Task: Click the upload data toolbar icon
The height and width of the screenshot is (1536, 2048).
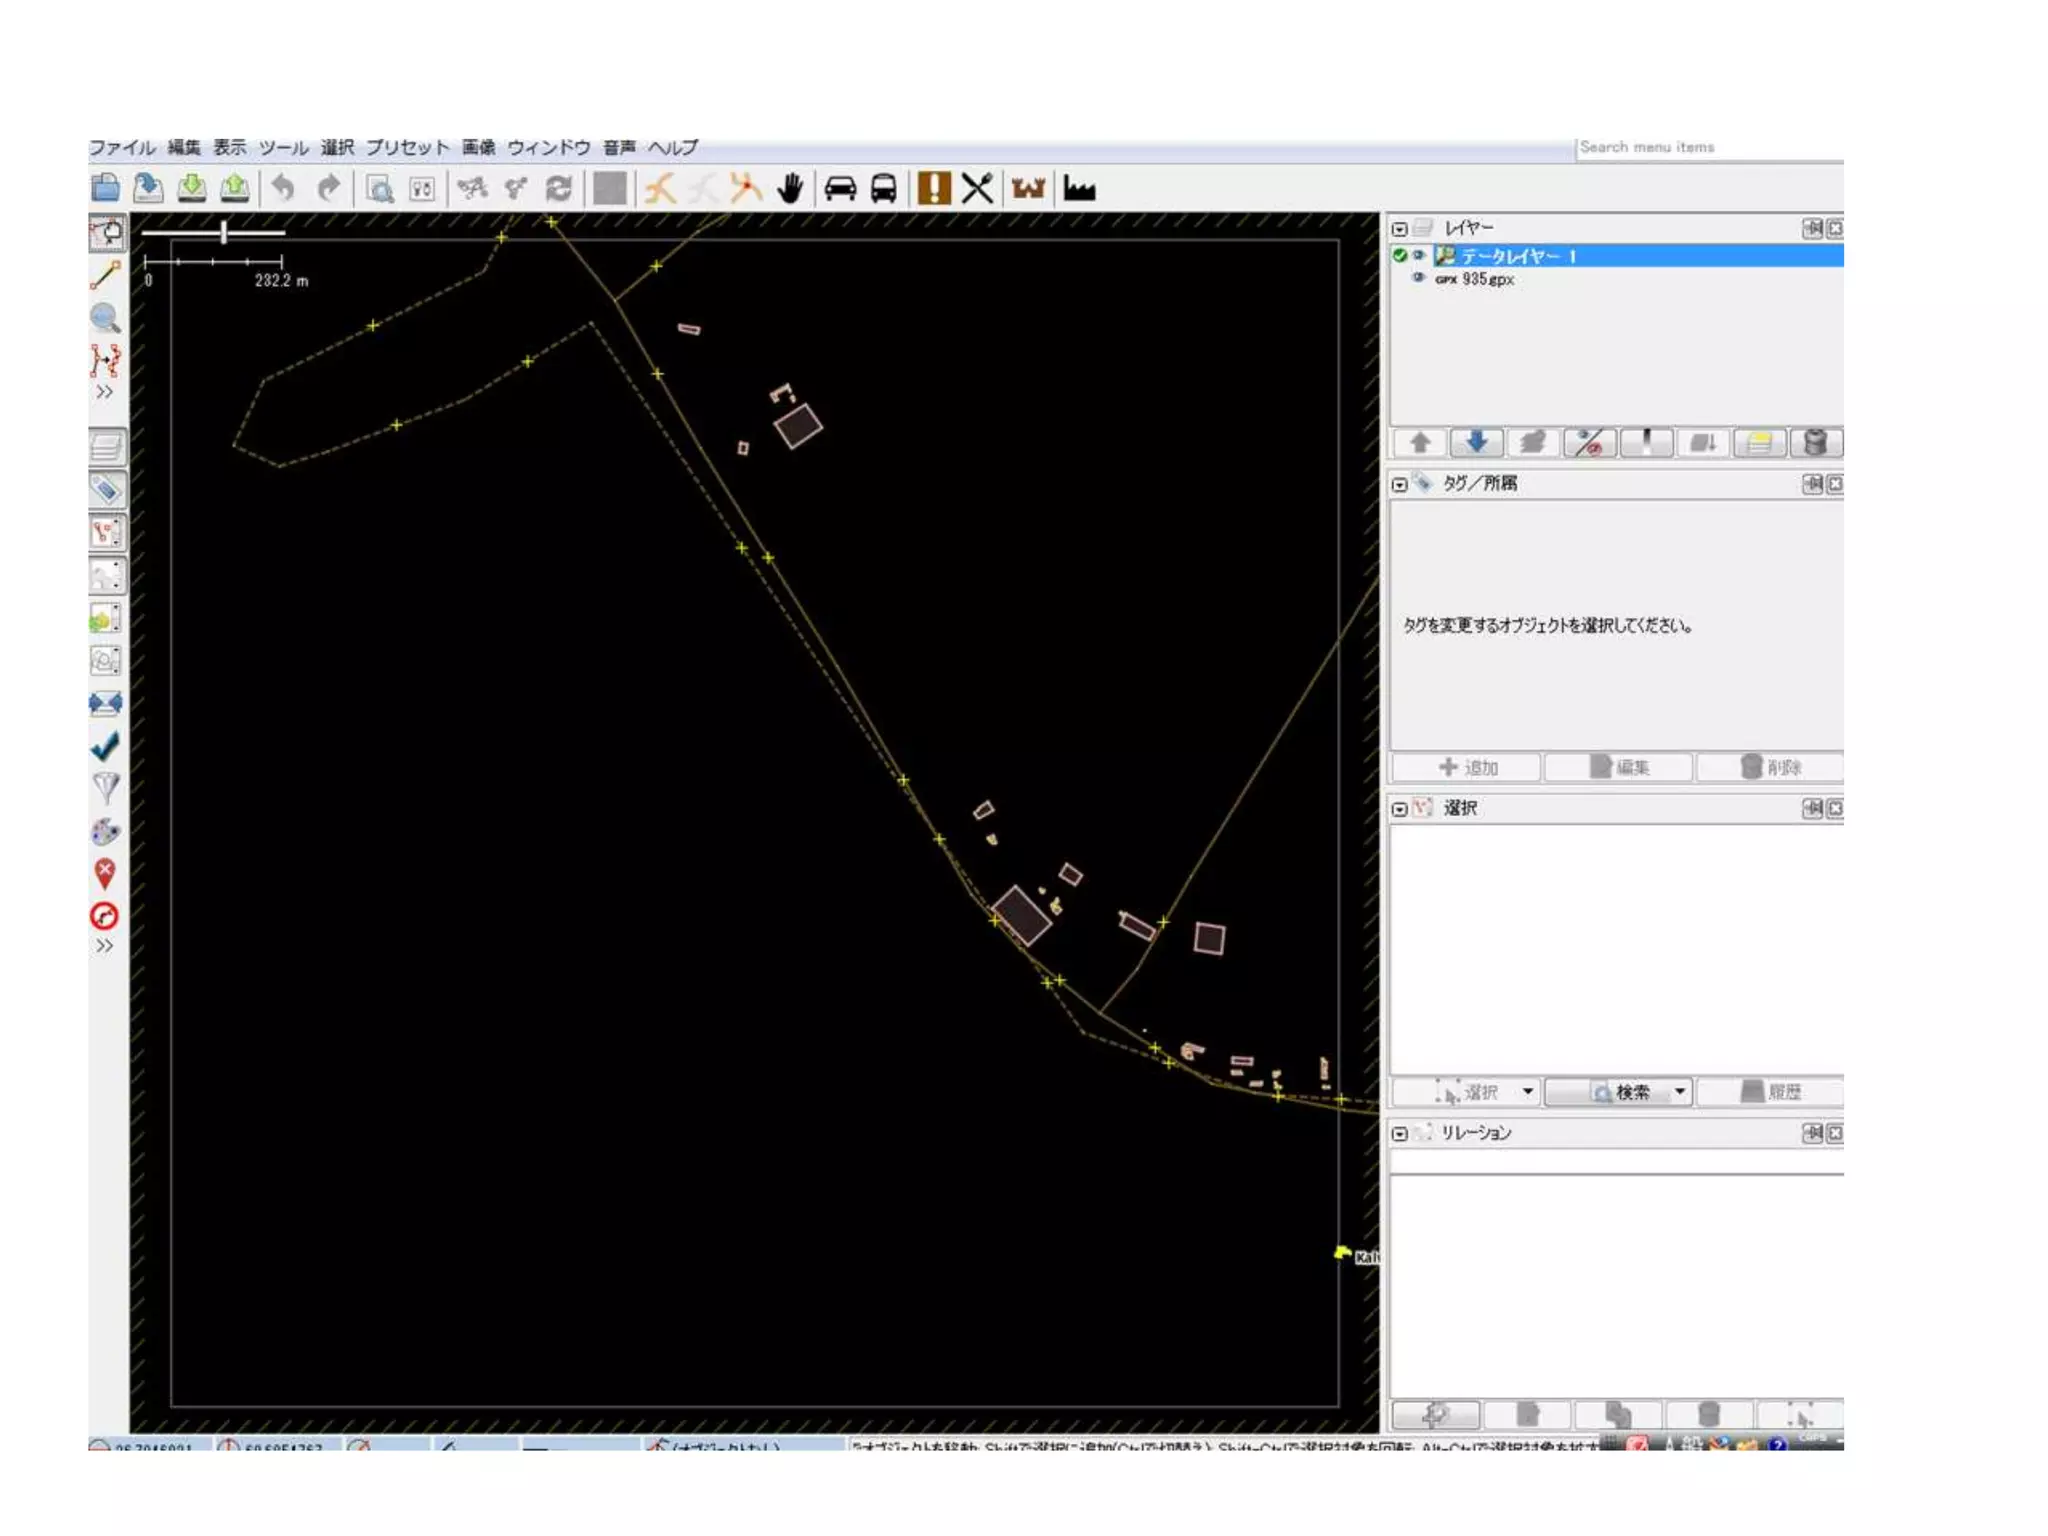Action: [x=234, y=188]
